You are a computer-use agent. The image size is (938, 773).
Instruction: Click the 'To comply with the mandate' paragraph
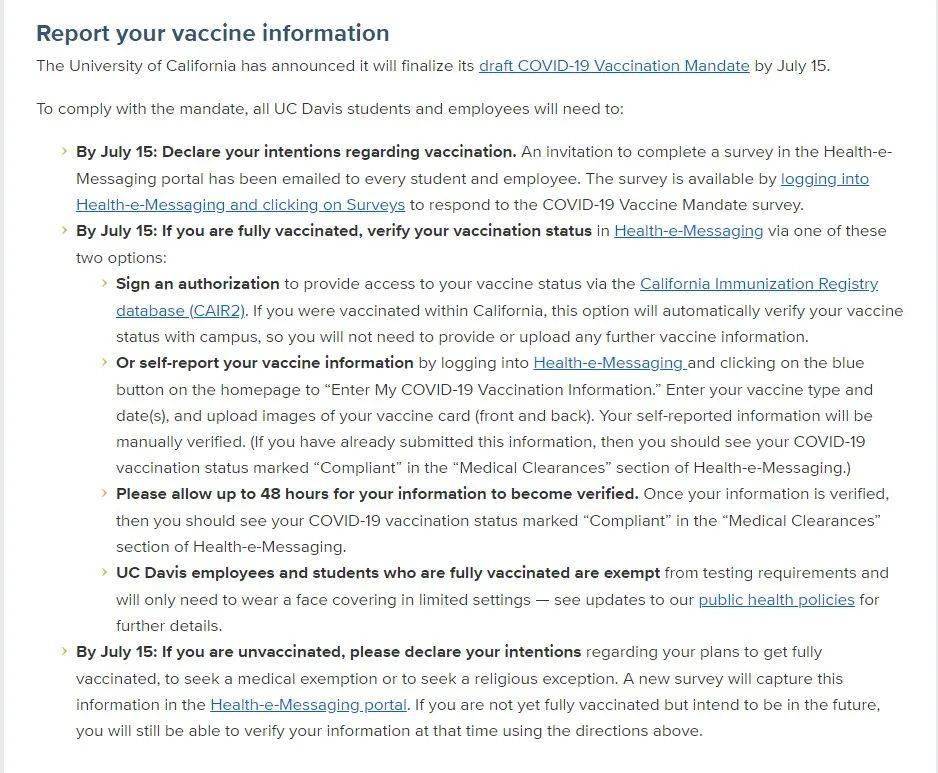[330, 109]
